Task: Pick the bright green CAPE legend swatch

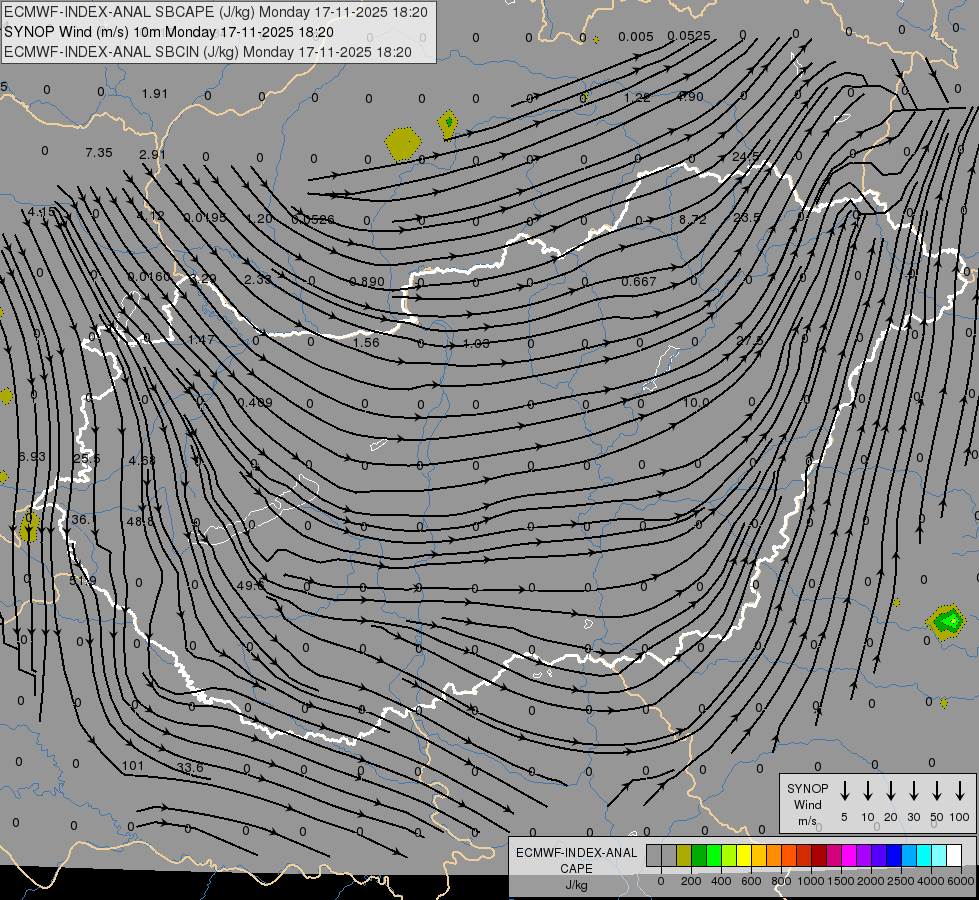Action: coord(714,855)
